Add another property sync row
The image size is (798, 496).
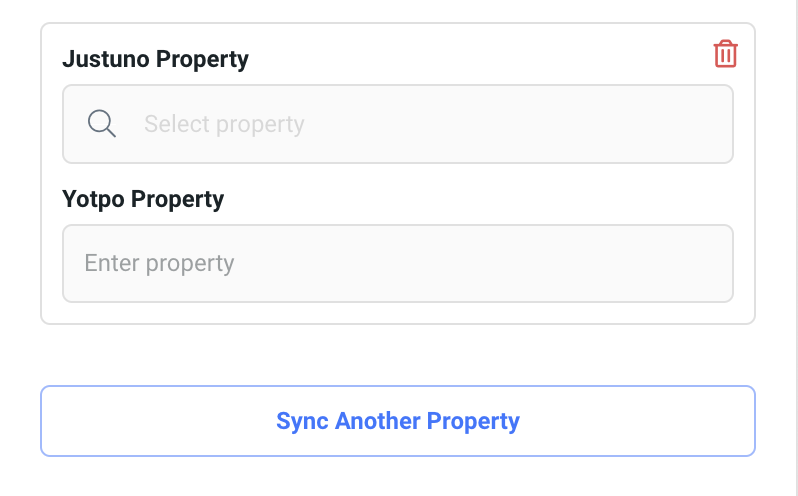coord(398,421)
